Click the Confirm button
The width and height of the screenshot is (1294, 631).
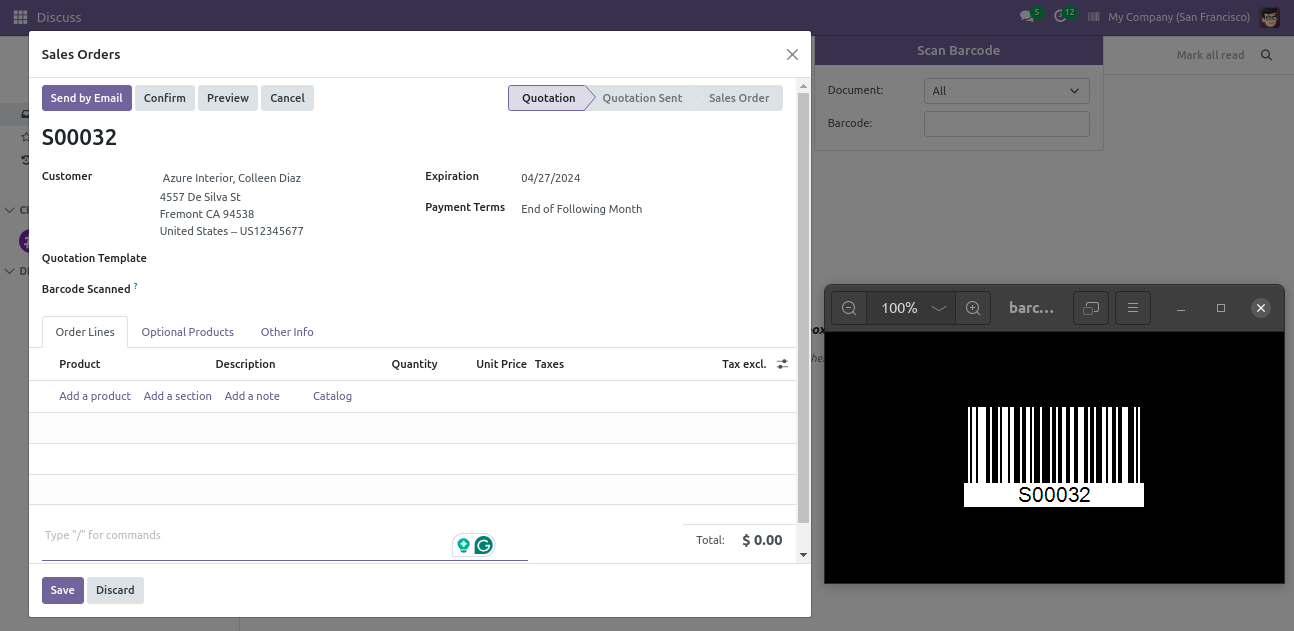coord(165,98)
